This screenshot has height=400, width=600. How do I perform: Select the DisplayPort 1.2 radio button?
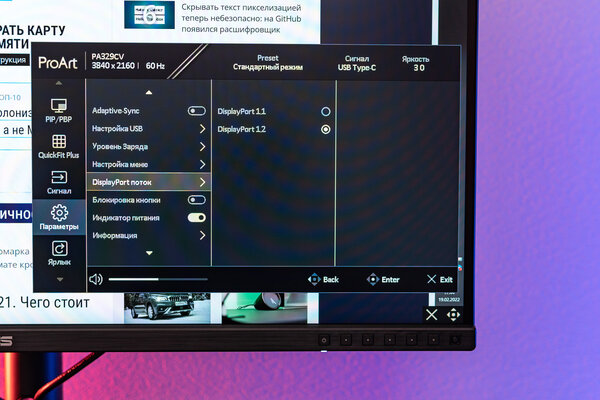click(326, 129)
